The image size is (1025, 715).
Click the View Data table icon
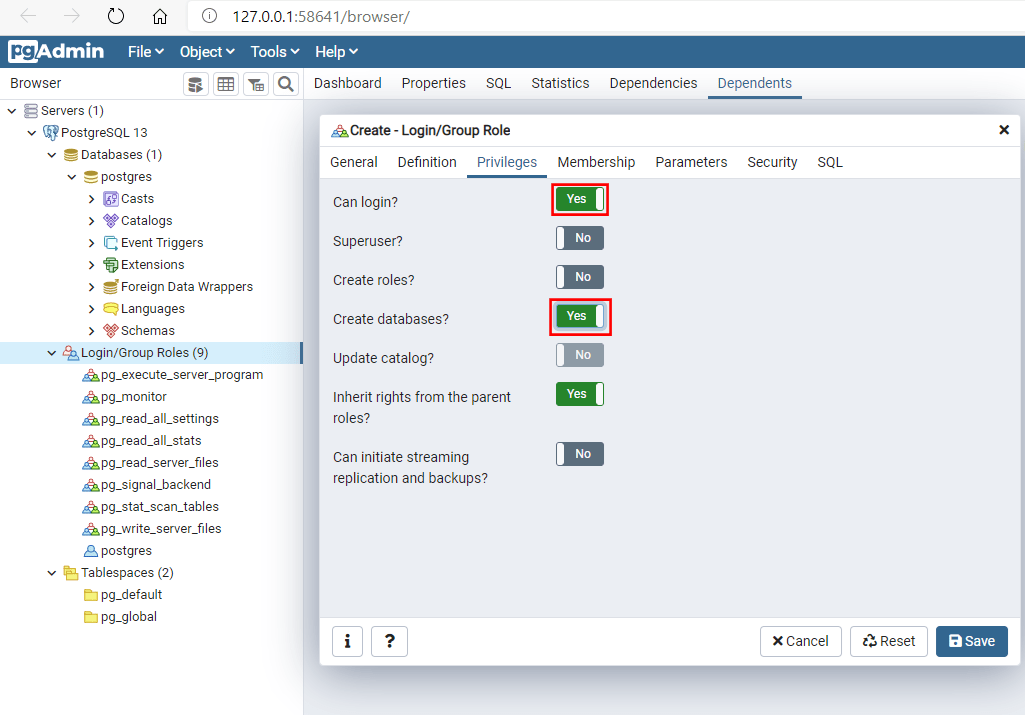point(226,84)
